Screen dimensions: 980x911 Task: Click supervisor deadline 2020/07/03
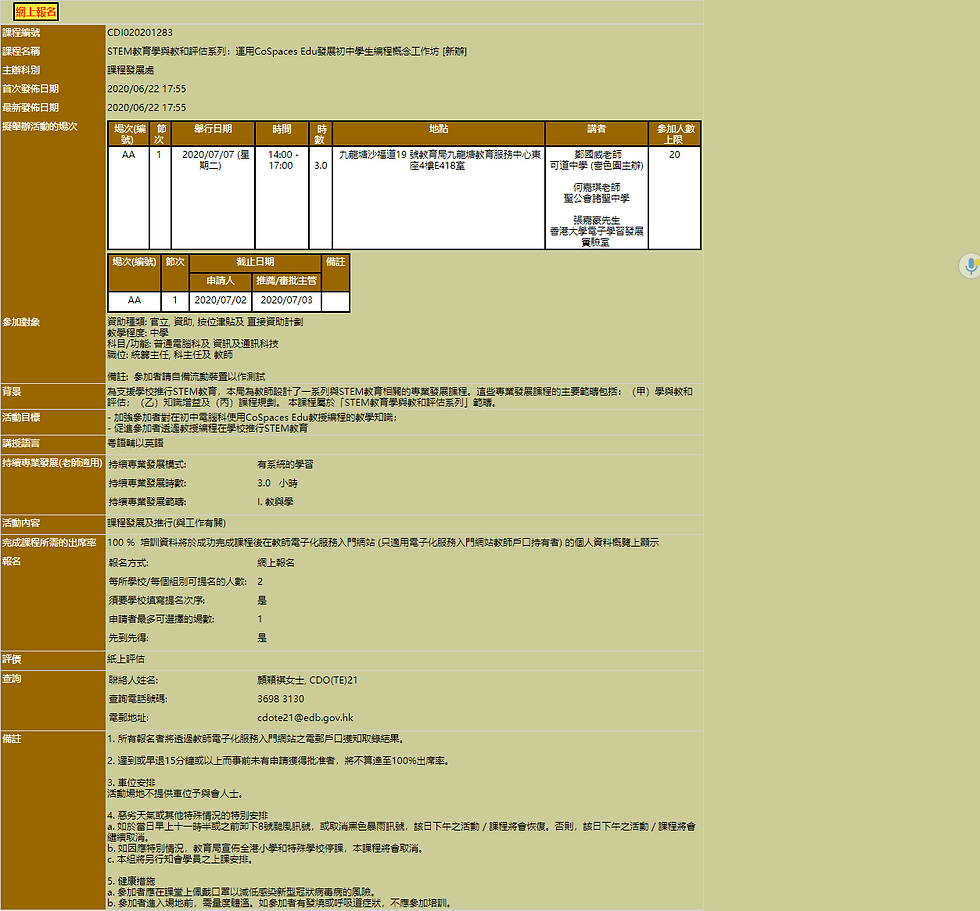point(286,300)
